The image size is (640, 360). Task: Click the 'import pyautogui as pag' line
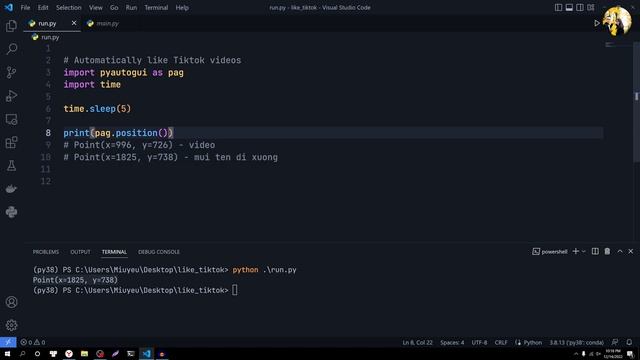click(123, 72)
